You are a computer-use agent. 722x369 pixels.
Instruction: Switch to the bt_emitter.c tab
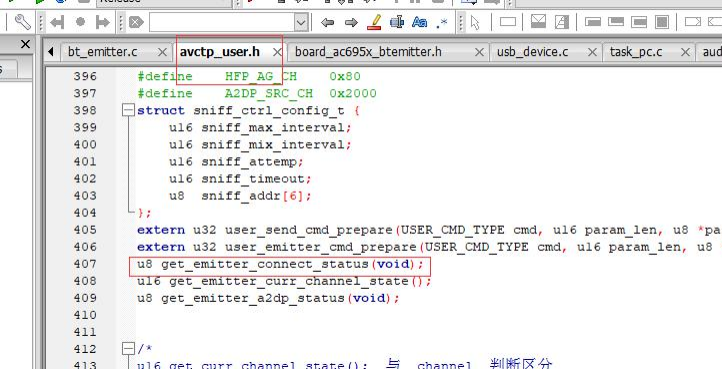click(x=102, y=52)
